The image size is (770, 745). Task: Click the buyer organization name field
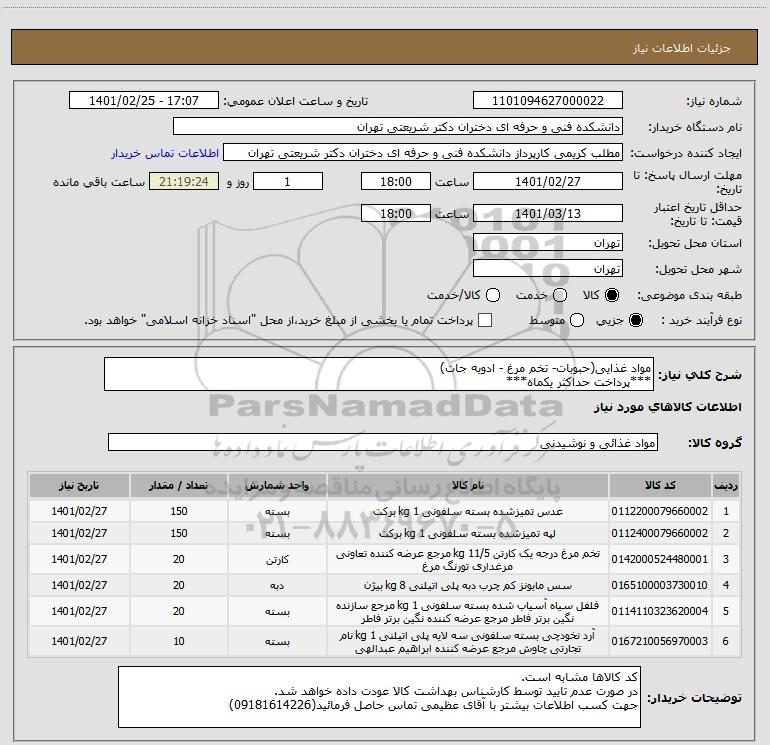click(x=398, y=127)
